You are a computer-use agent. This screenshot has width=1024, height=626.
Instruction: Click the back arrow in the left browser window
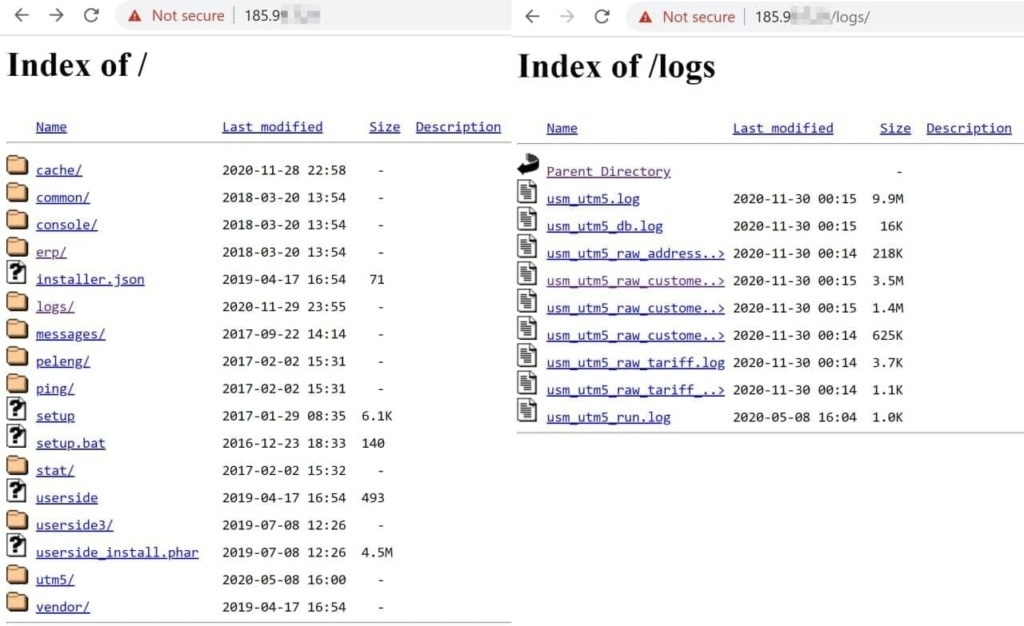pyautogui.click(x=22, y=15)
